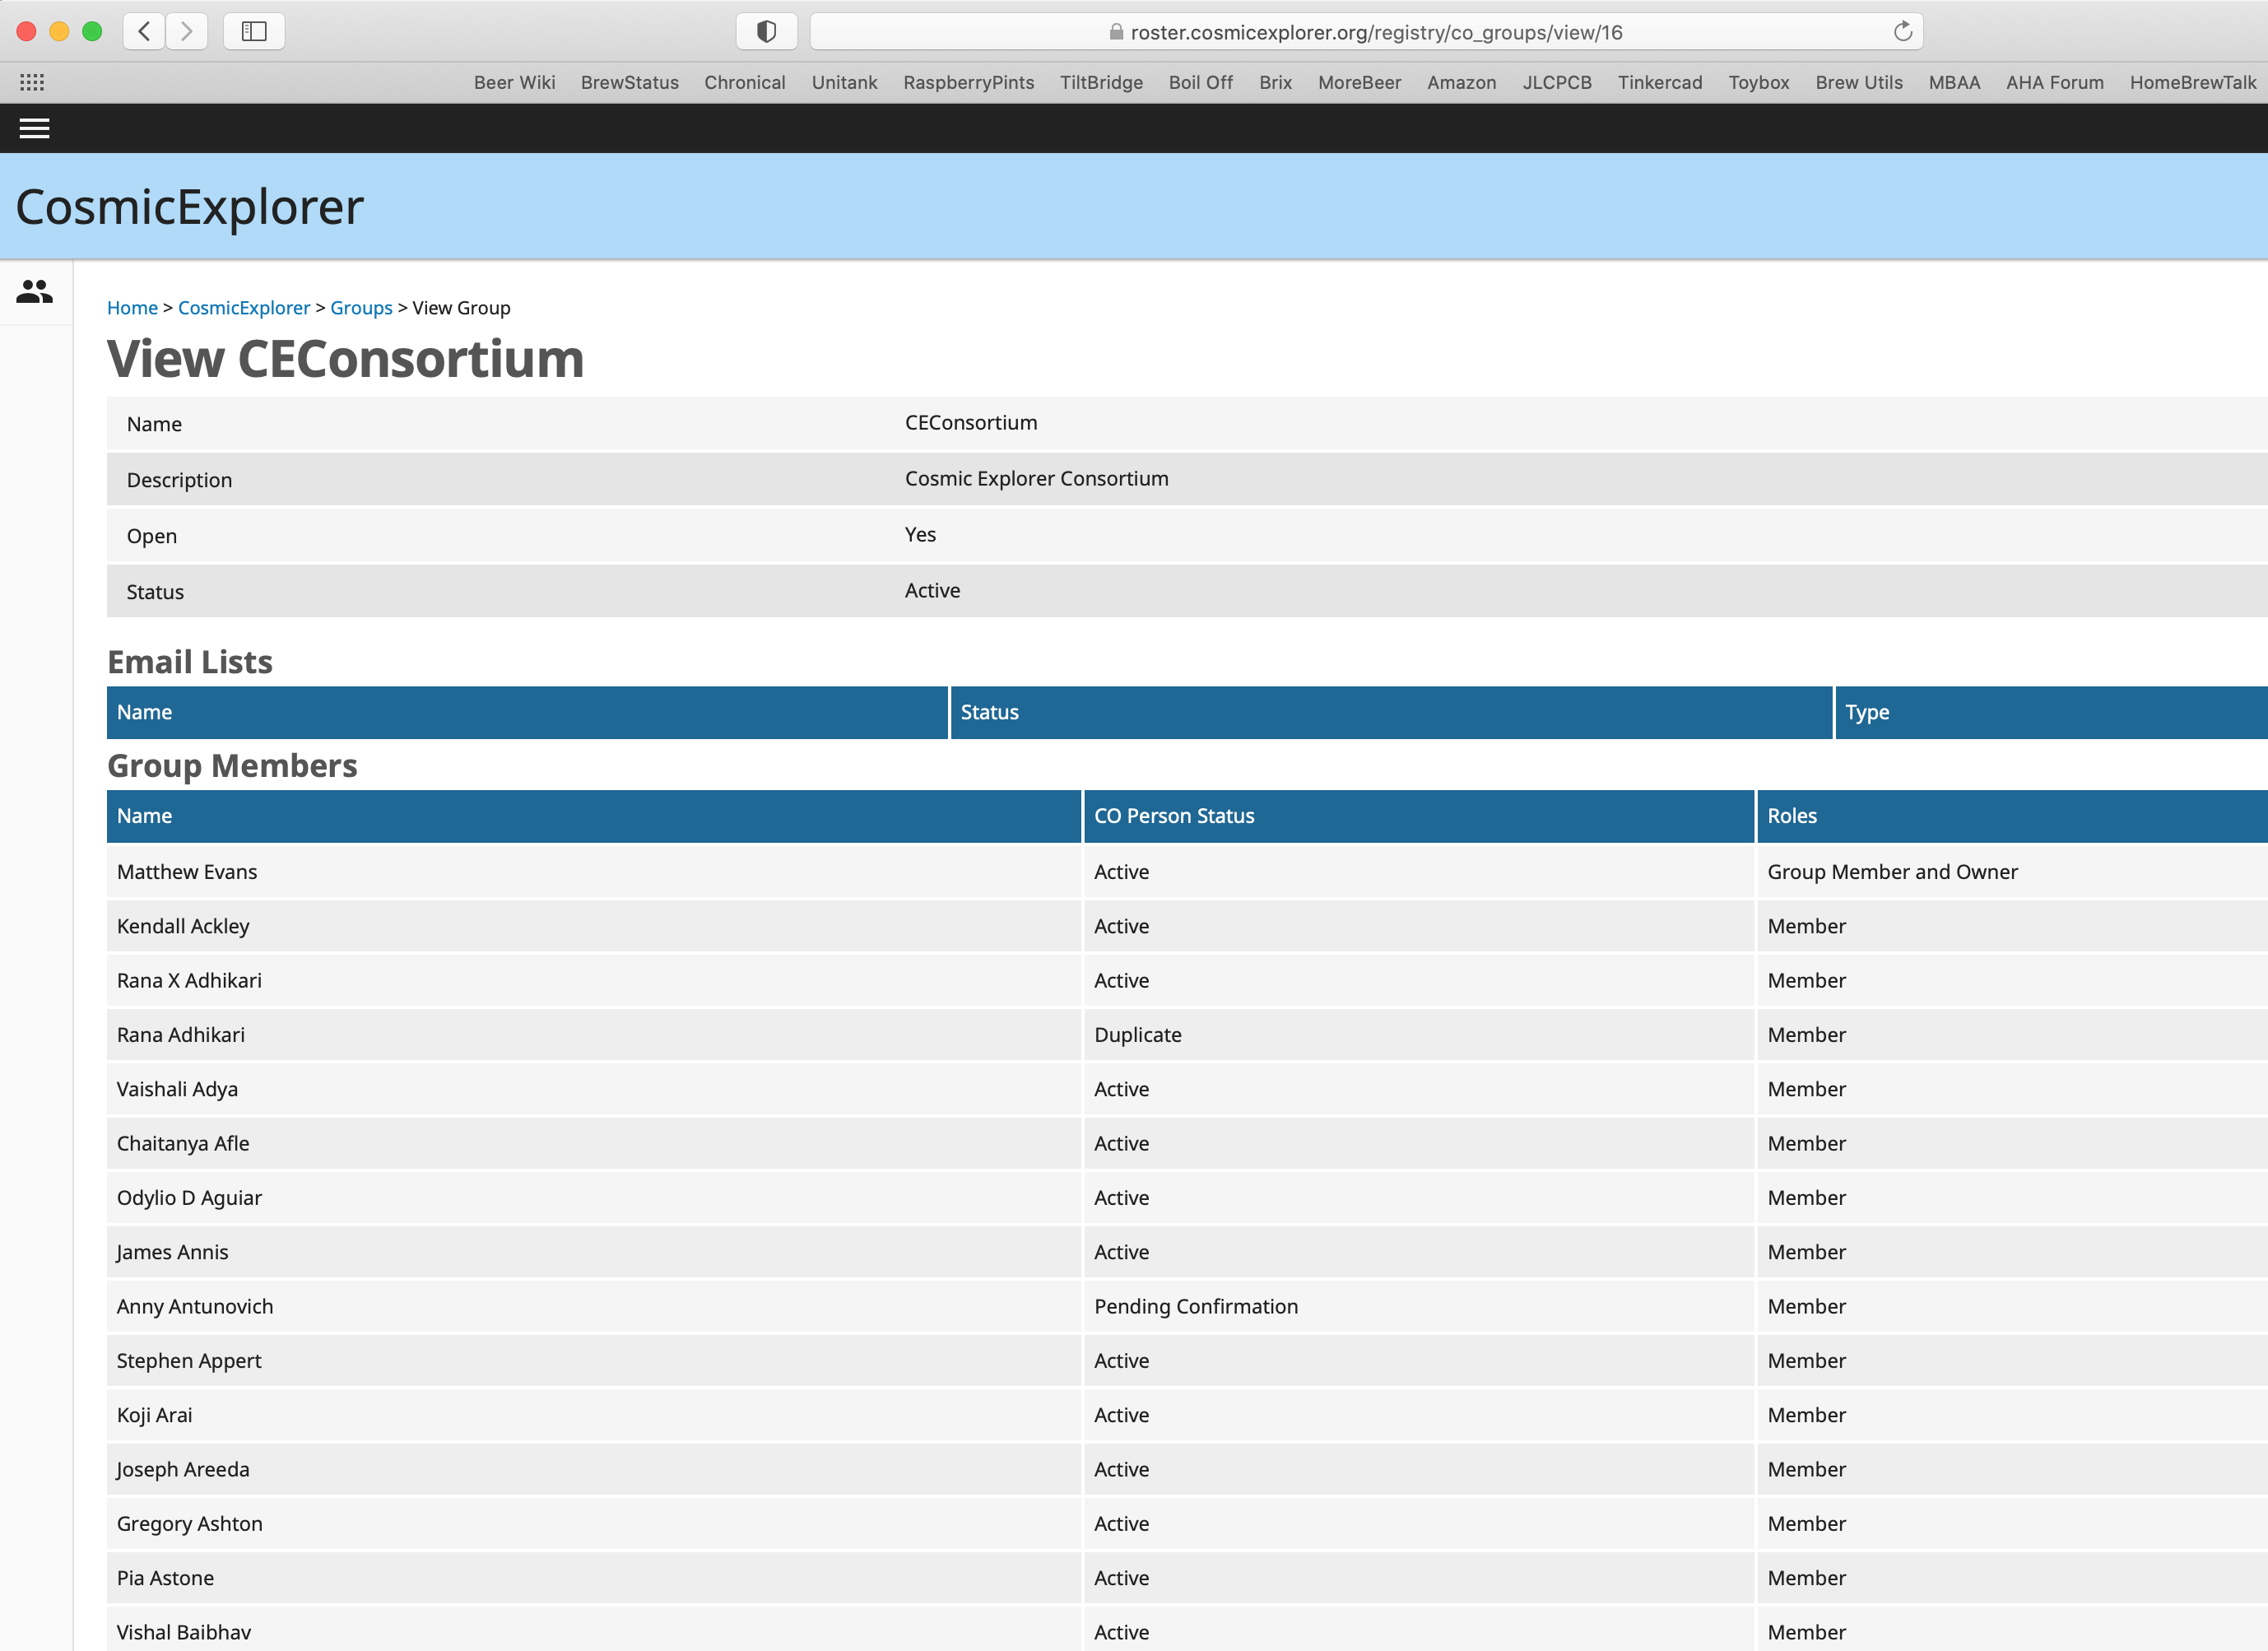Open the Brix bookmark
Viewport: 2268px width, 1651px height.
(x=1276, y=82)
